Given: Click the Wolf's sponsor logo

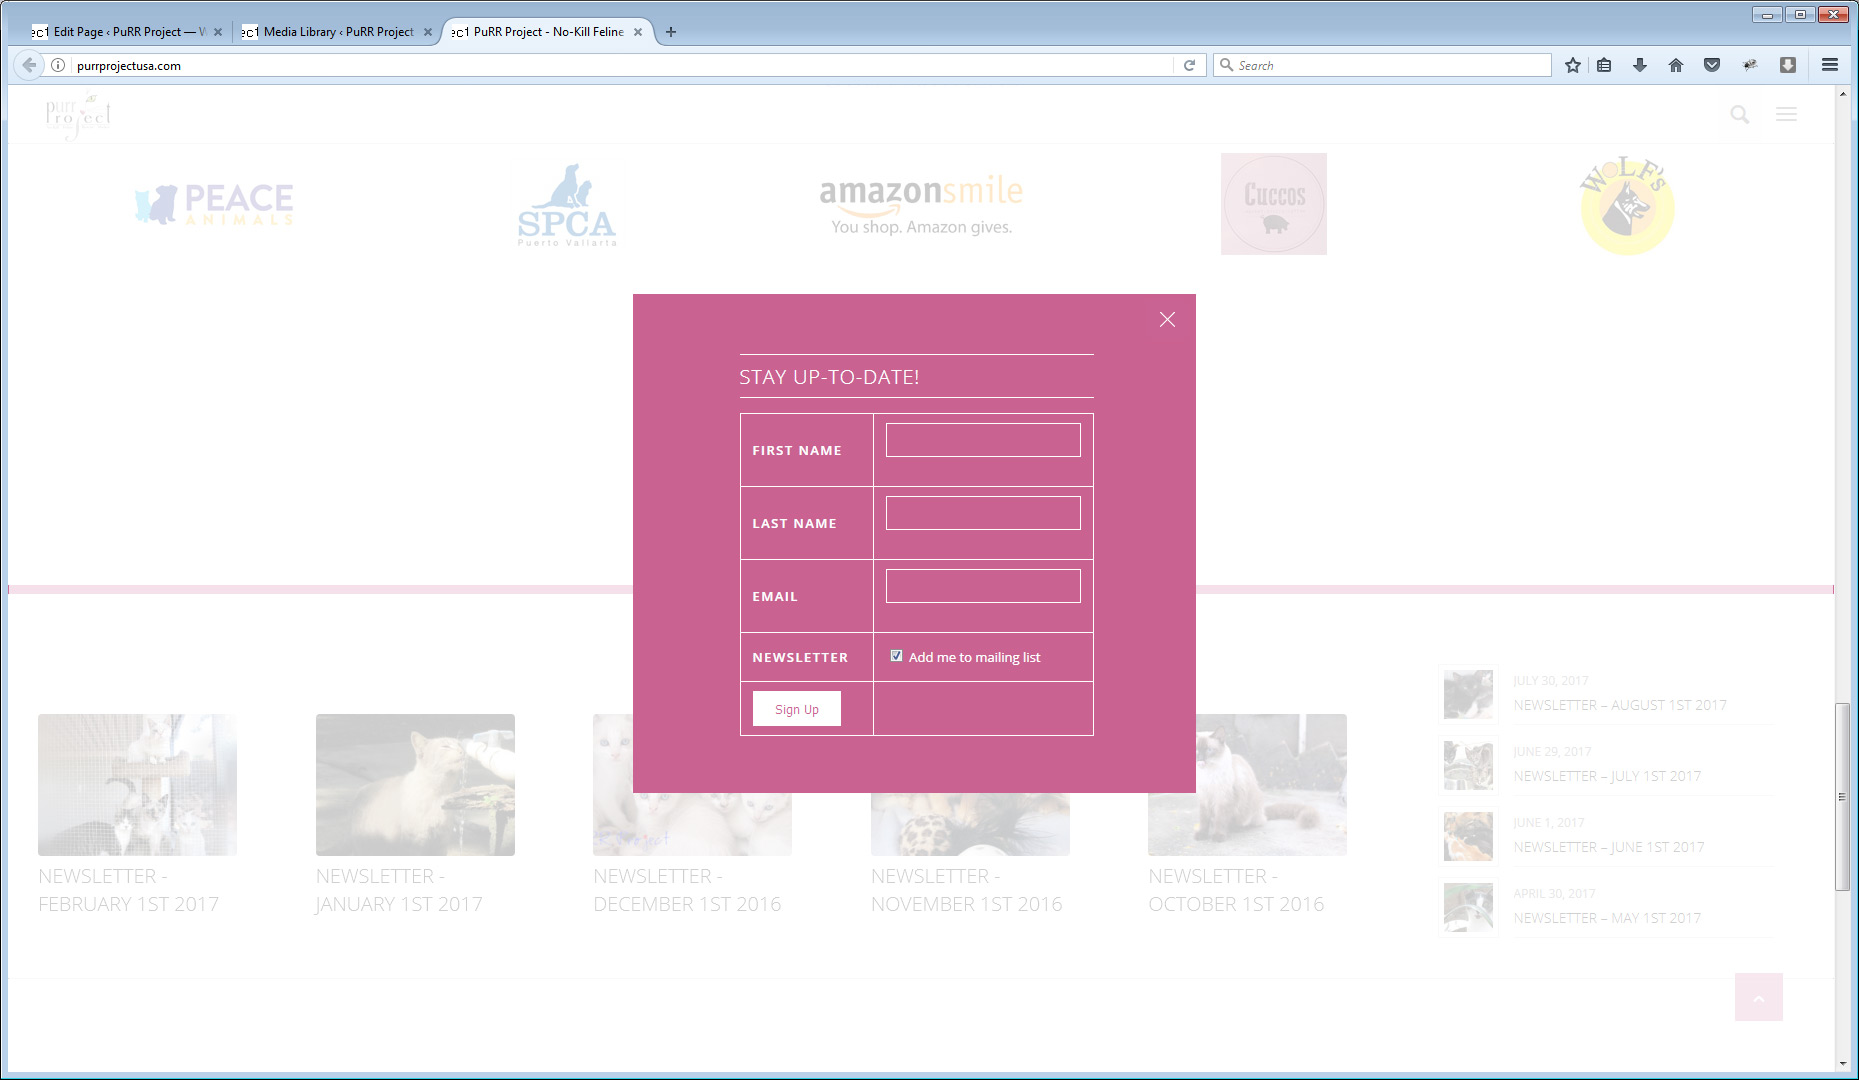Looking at the screenshot, I should pos(1627,205).
